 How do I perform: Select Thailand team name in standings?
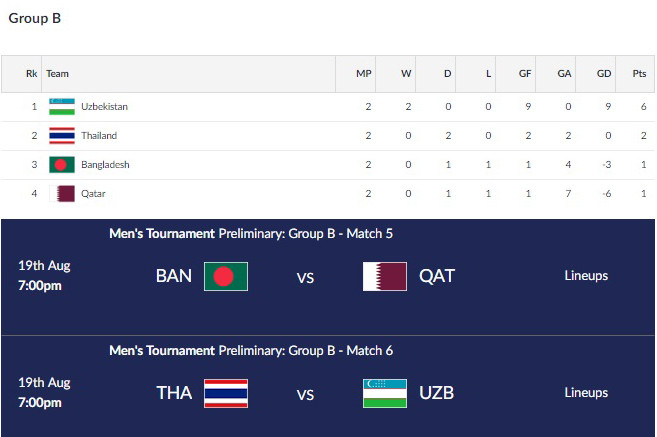99,135
